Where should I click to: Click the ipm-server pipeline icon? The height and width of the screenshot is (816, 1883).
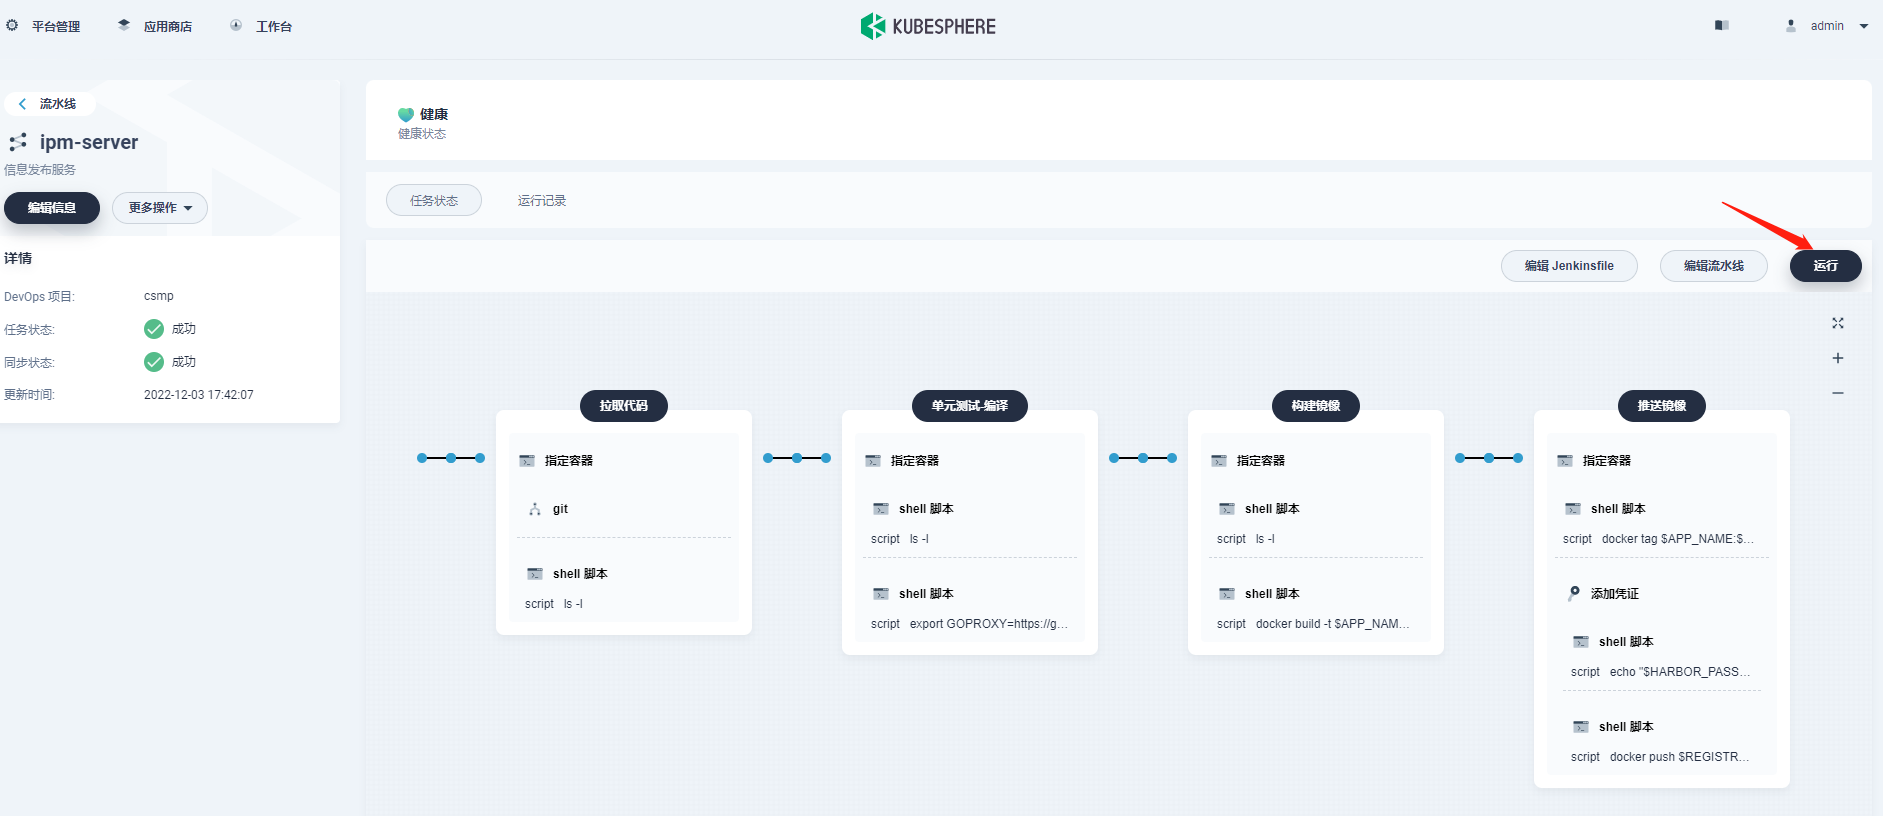(x=18, y=142)
